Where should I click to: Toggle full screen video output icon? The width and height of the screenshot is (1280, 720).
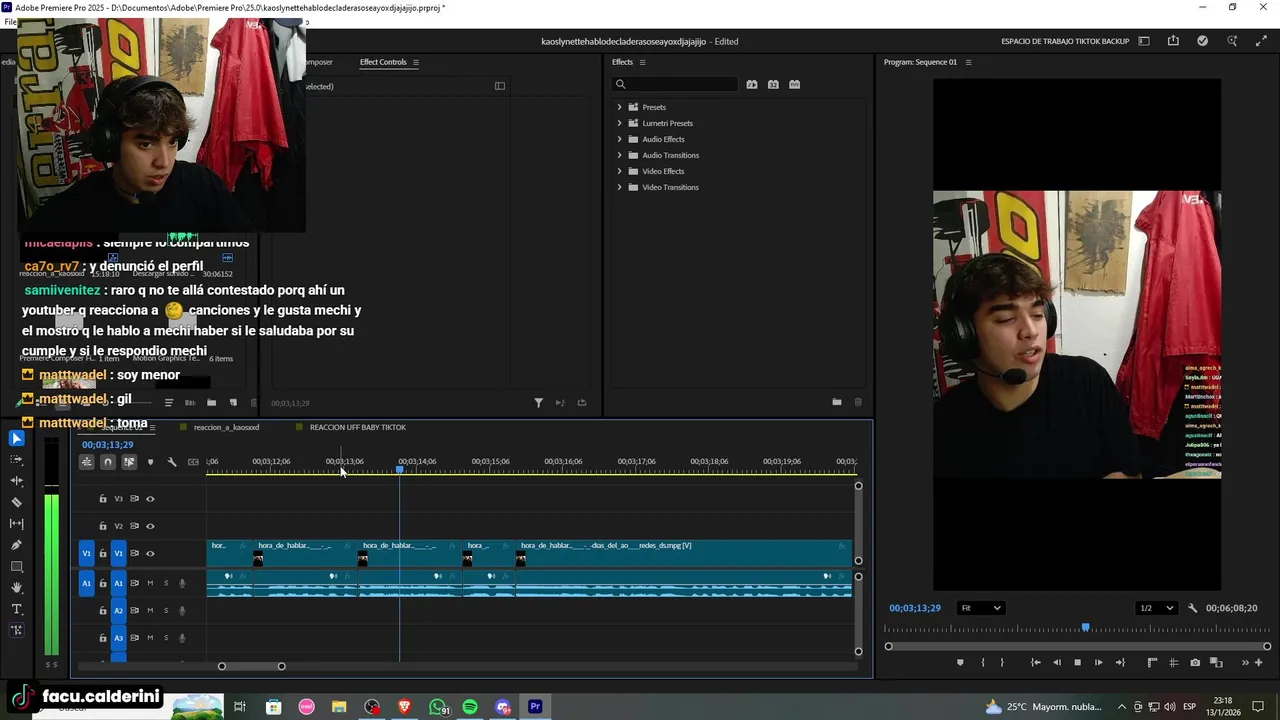[1261, 41]
